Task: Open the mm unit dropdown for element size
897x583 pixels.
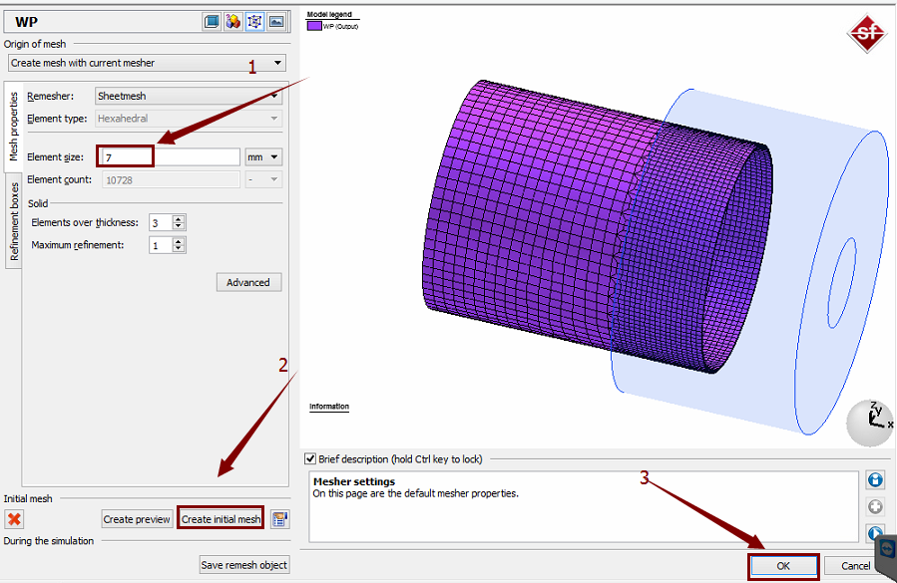Action: (x=264, y=157)
